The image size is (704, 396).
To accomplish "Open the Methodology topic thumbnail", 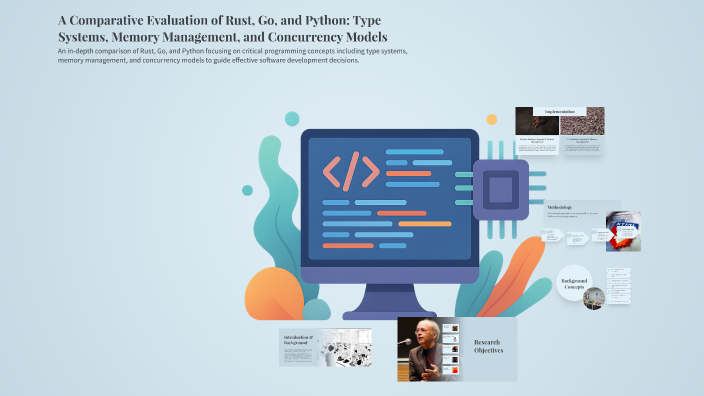I will pyautogui.click(x=591, y=226).
